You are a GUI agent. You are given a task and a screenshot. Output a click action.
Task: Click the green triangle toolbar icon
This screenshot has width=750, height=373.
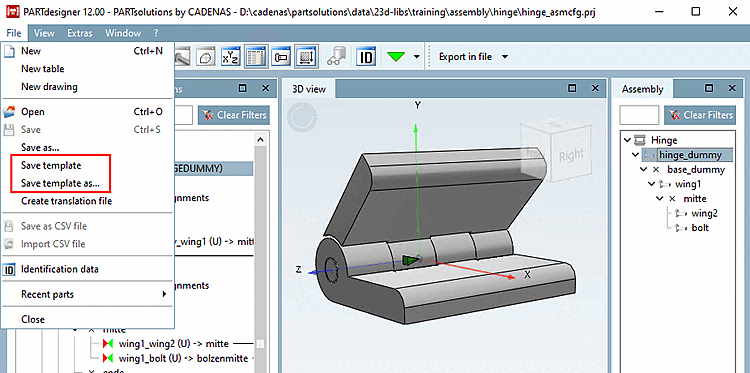(396, 56)
